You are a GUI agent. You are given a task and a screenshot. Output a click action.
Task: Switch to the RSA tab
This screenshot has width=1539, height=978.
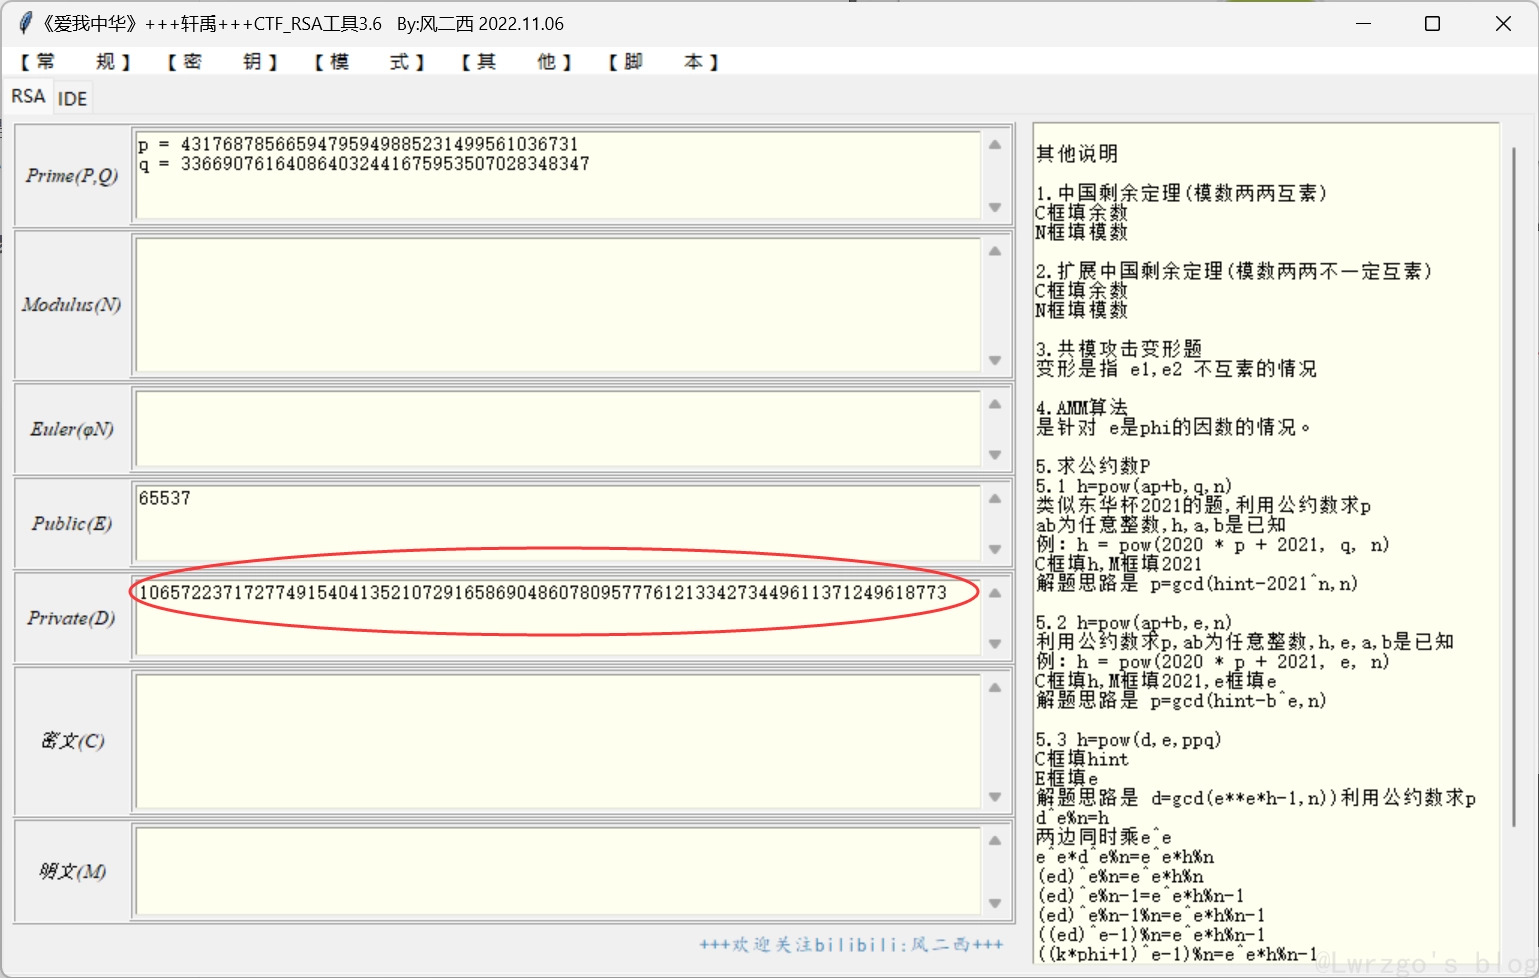click(28, 96)
